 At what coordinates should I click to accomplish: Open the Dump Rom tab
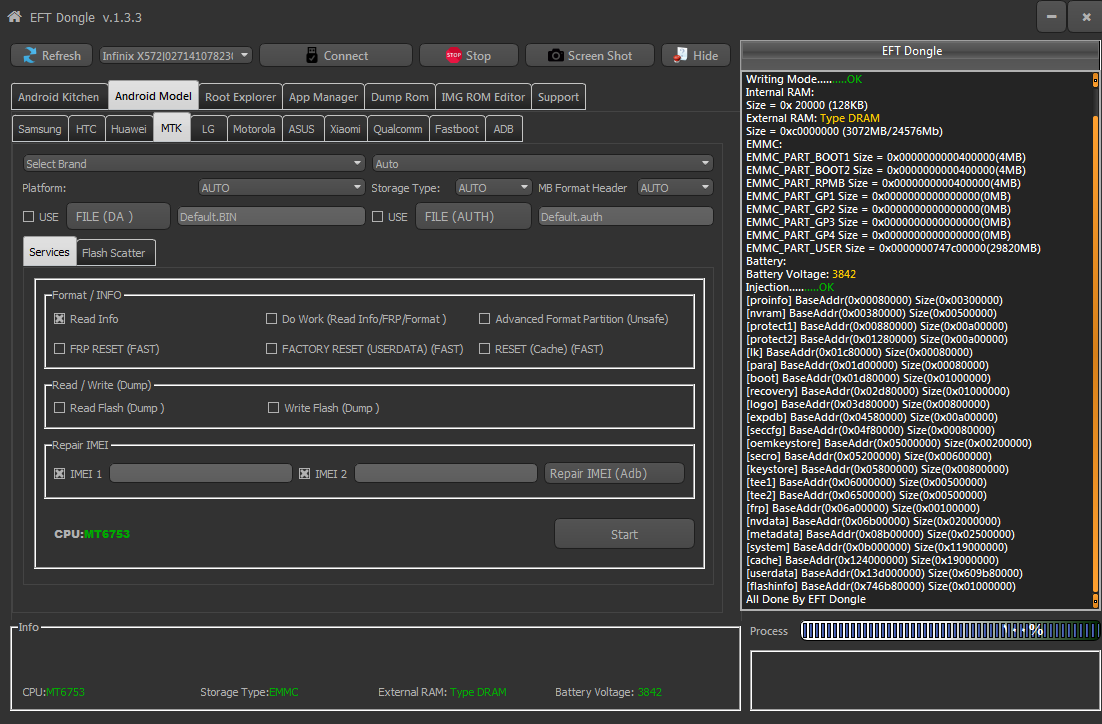(400, 97)
